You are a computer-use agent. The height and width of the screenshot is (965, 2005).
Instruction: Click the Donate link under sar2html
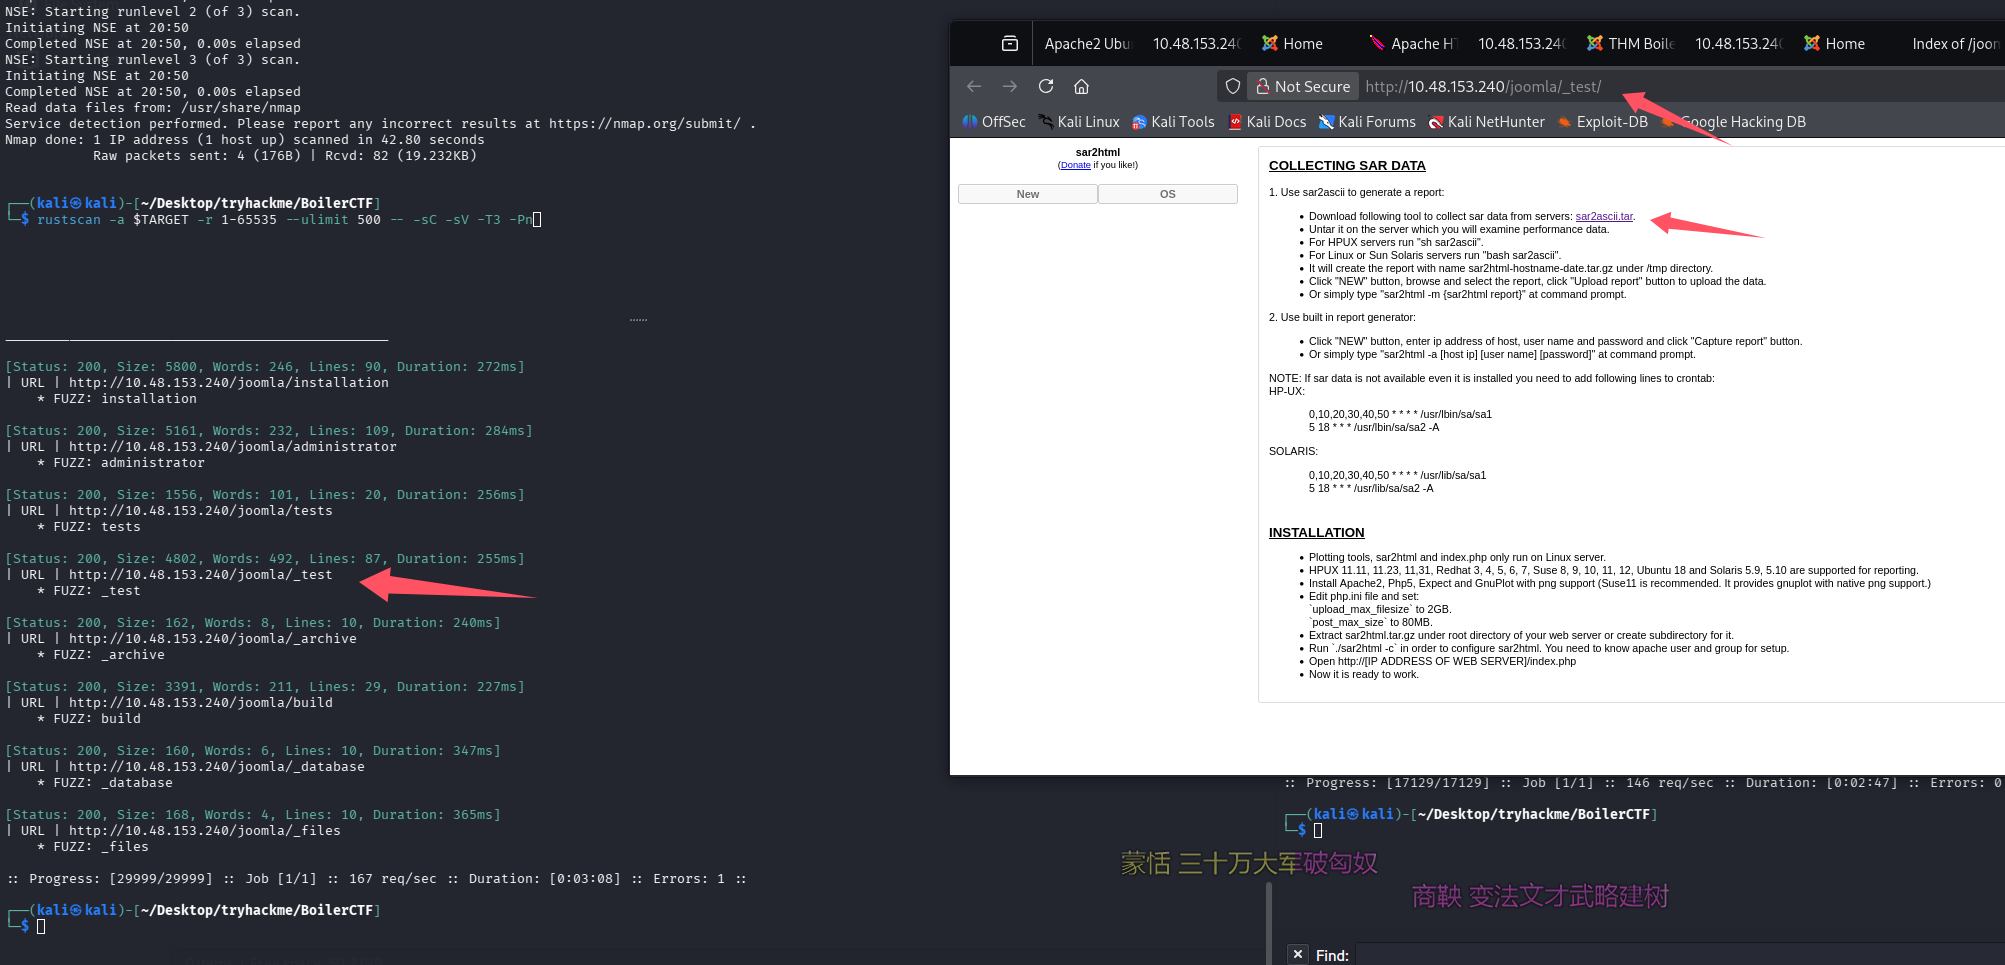1075,166
